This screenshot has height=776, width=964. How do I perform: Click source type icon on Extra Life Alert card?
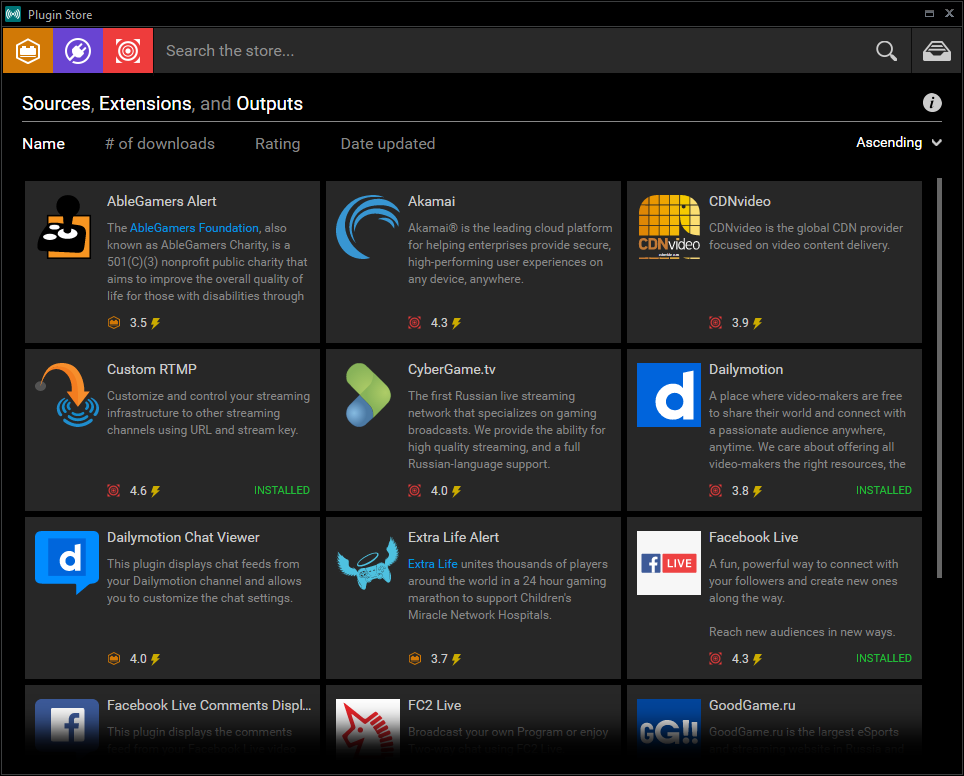[x=415, y=658]
